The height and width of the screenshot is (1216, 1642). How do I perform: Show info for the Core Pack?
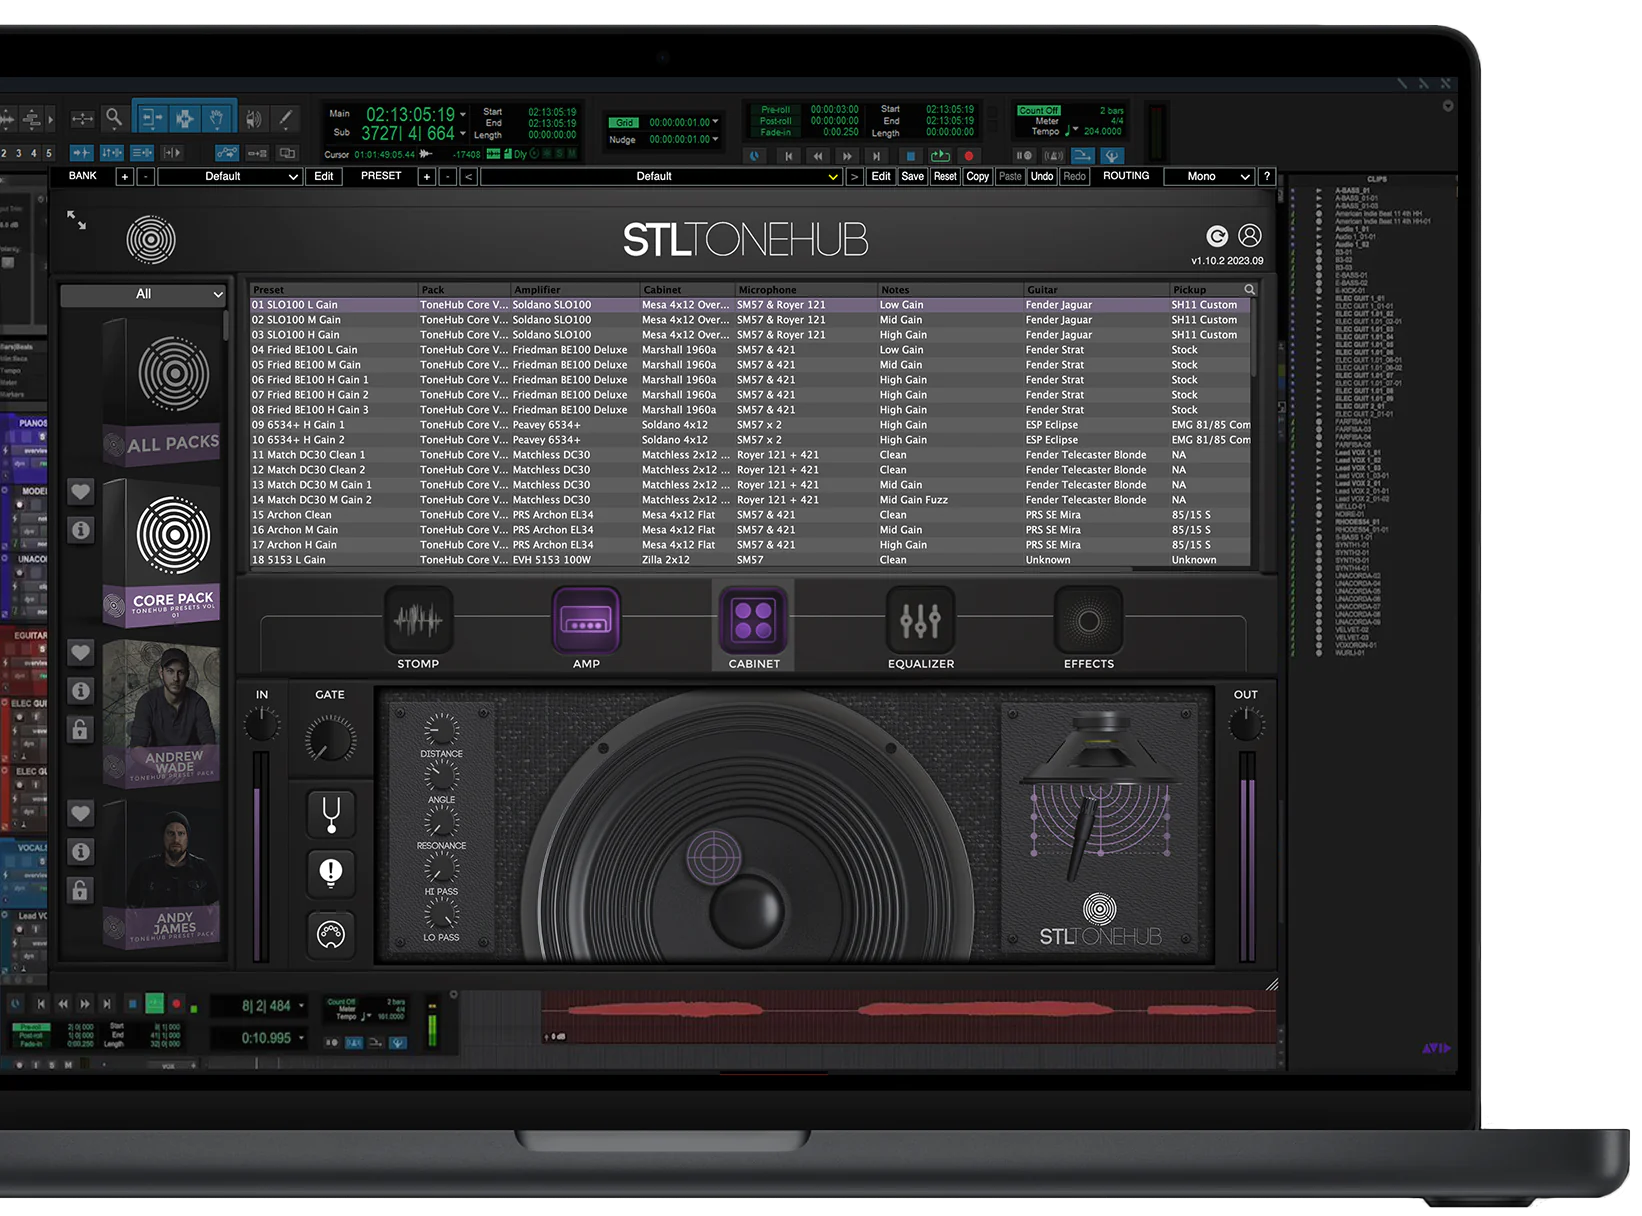click(x=81, y=530)
